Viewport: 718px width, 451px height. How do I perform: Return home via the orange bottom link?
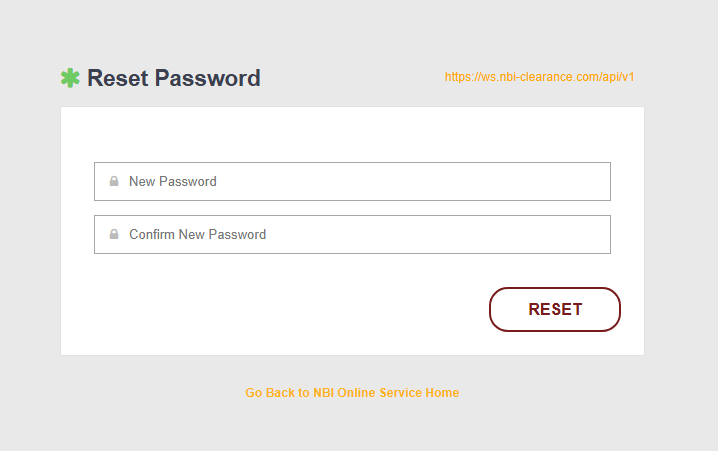pyautogui.click(x=352, y=393)
